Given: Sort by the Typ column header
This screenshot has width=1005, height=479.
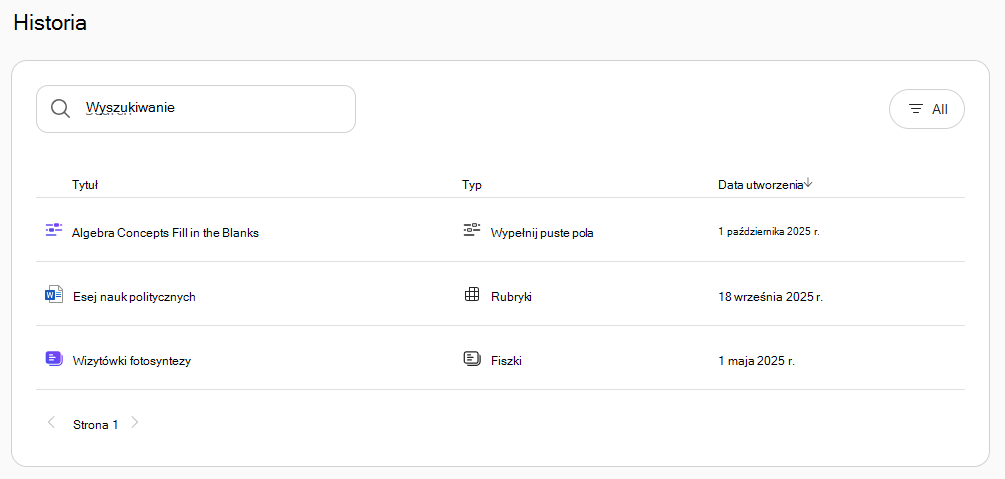Looking at the screenshot, I should [x=472, y=185].
